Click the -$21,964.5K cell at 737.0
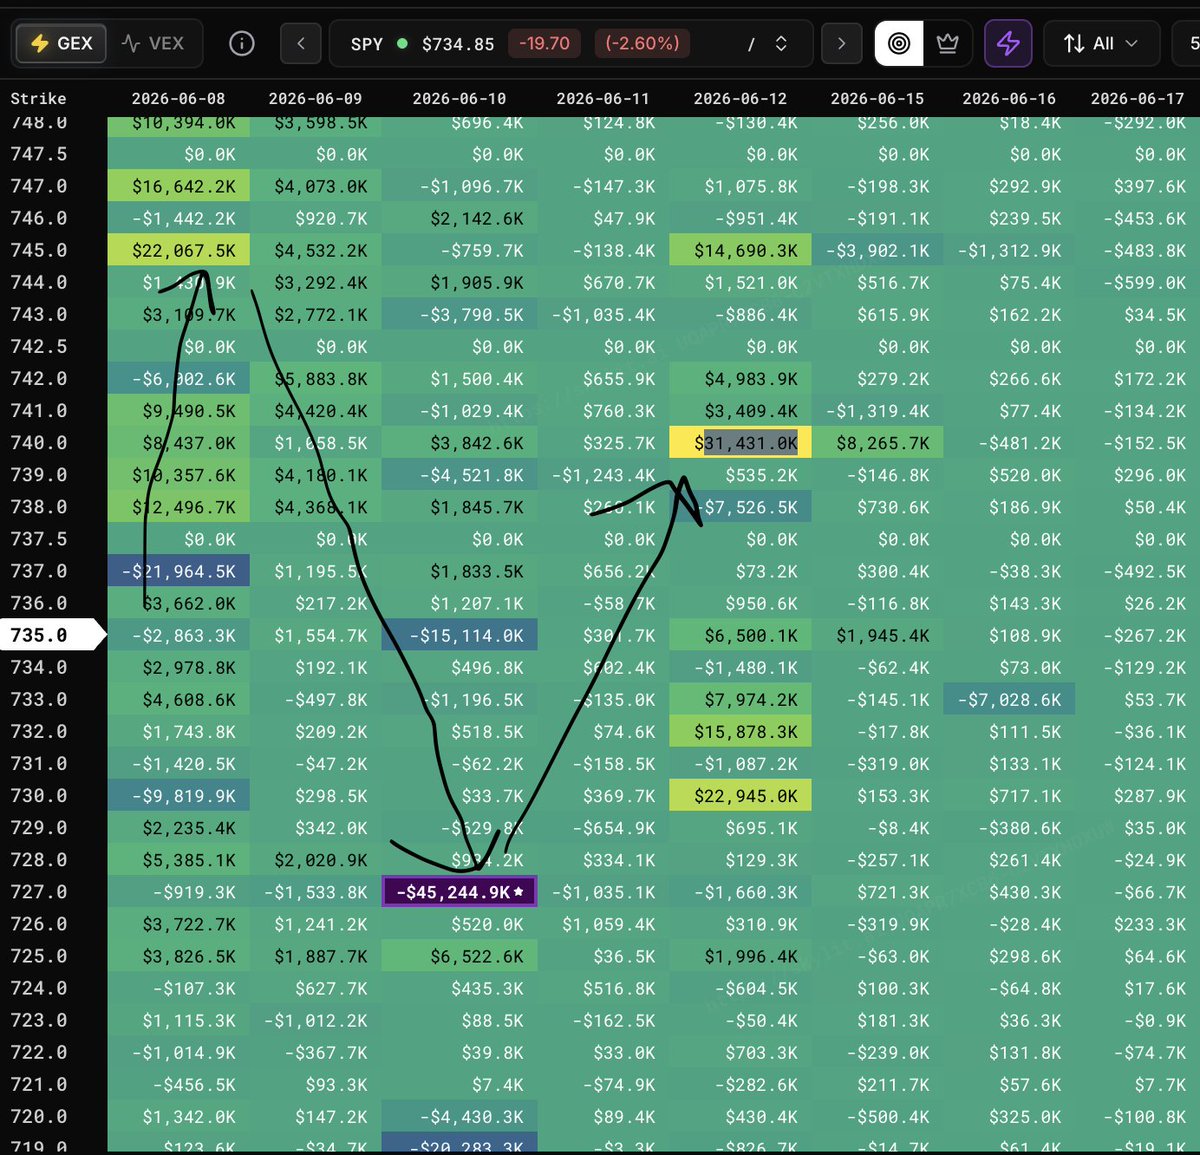The image size is (1200, 1155). [179, 571]
